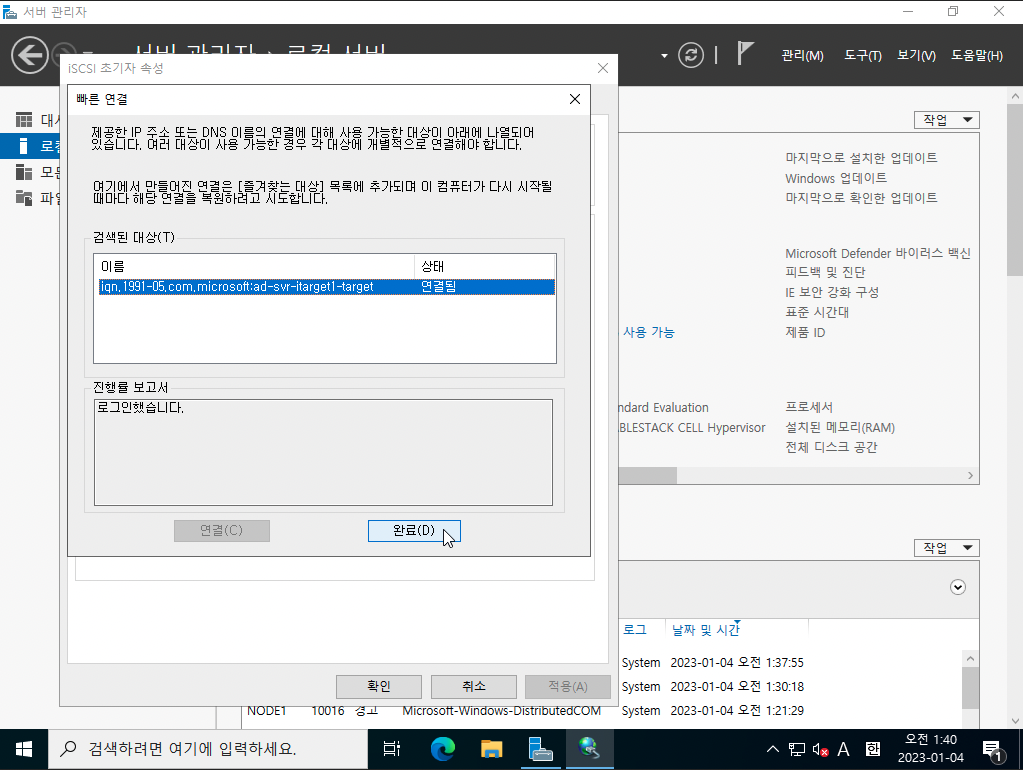Click the 상태 column header
This screenshot has width=1023, height=770.
(485, 266)
